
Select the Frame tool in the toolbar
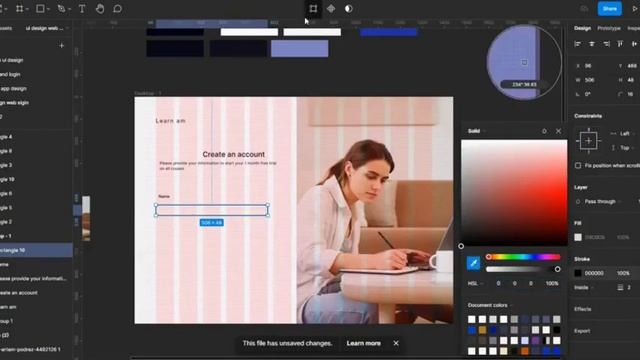[x=19, y=9]
